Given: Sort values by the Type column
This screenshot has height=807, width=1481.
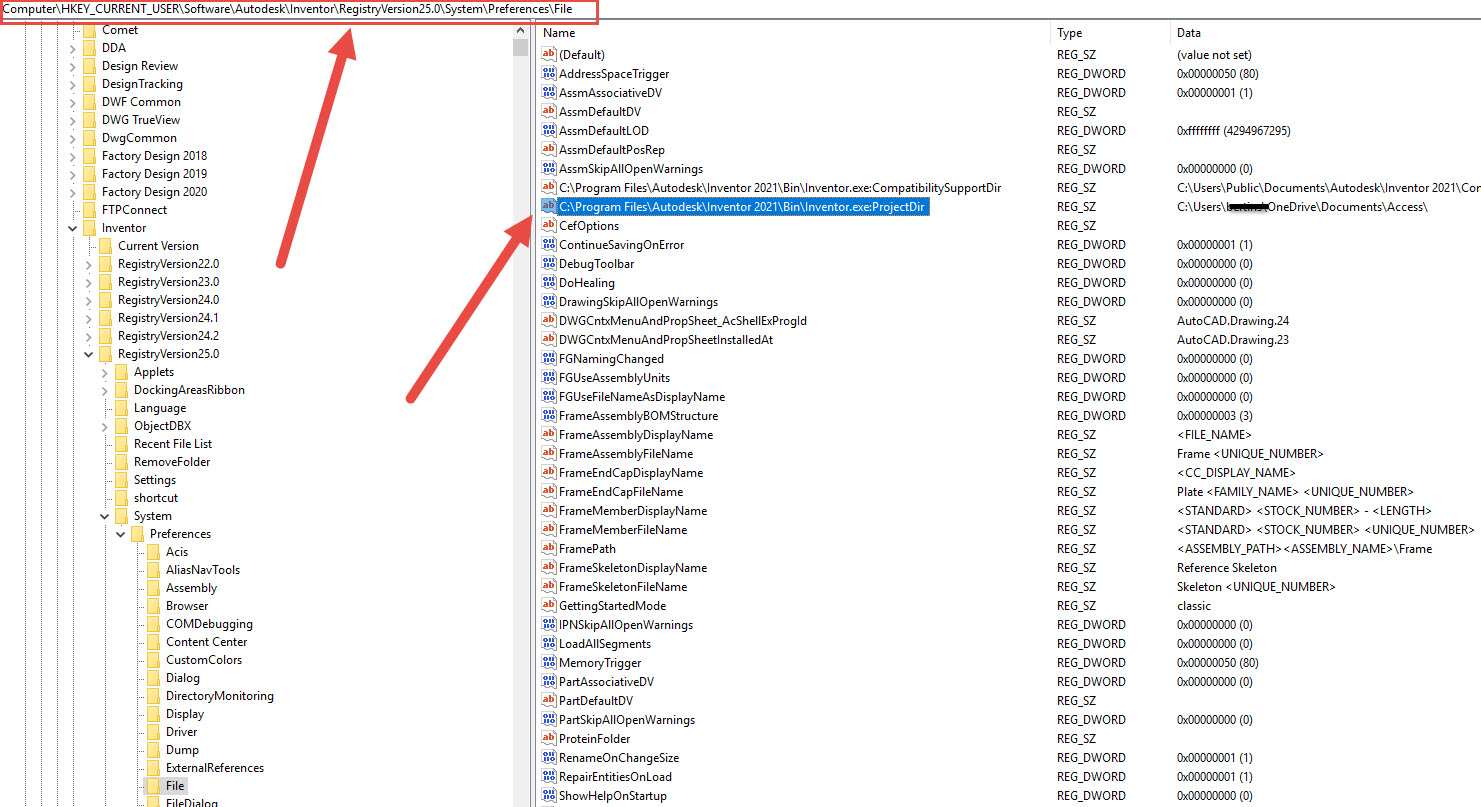Looking at the screenshot, I should [x=1068, y=32].
